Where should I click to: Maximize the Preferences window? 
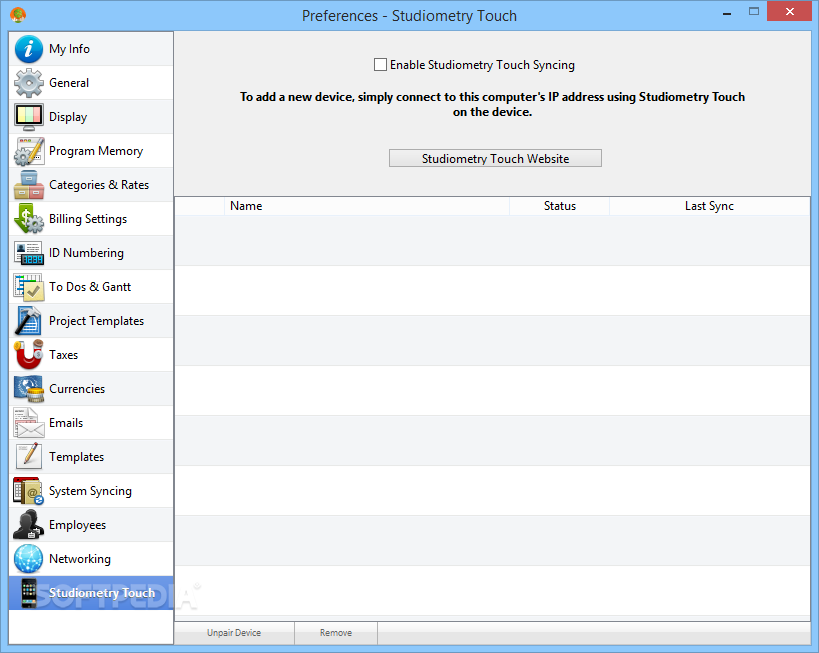754,12
